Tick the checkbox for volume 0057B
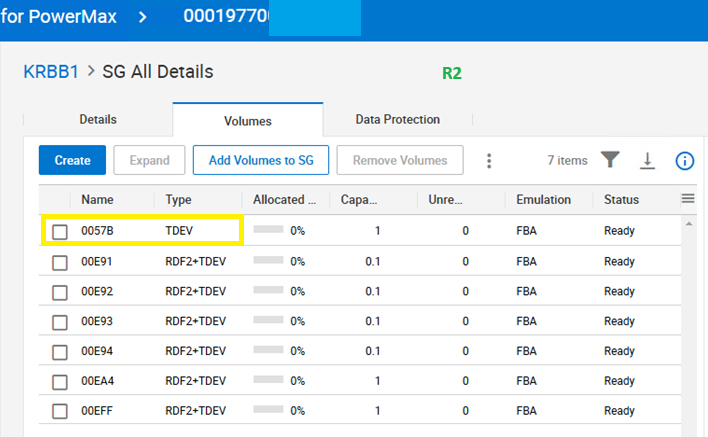The height and width of the screenshot is (437, 708). 60,232
